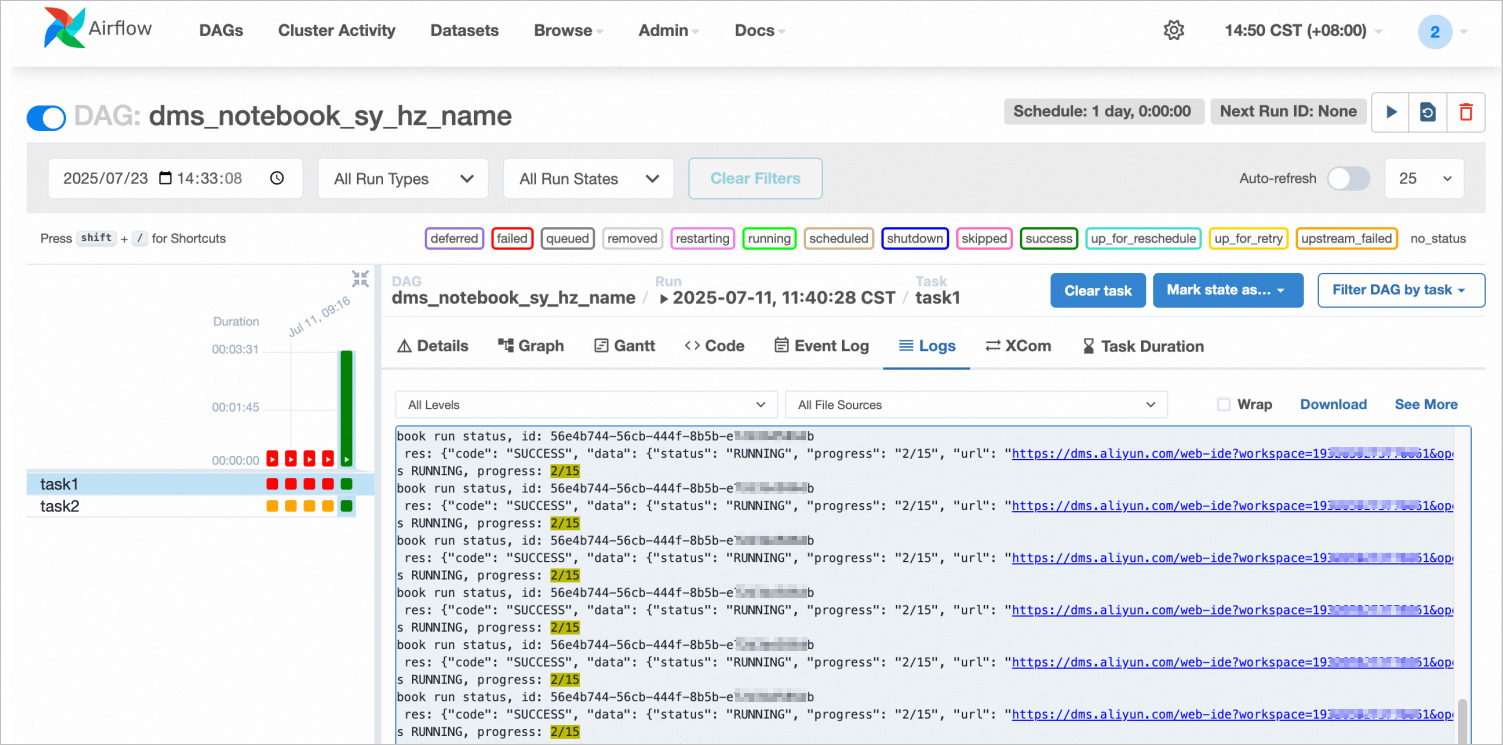Switch to the Graph tab
This screenshot has width=1503, height=745.
point(531,346)
